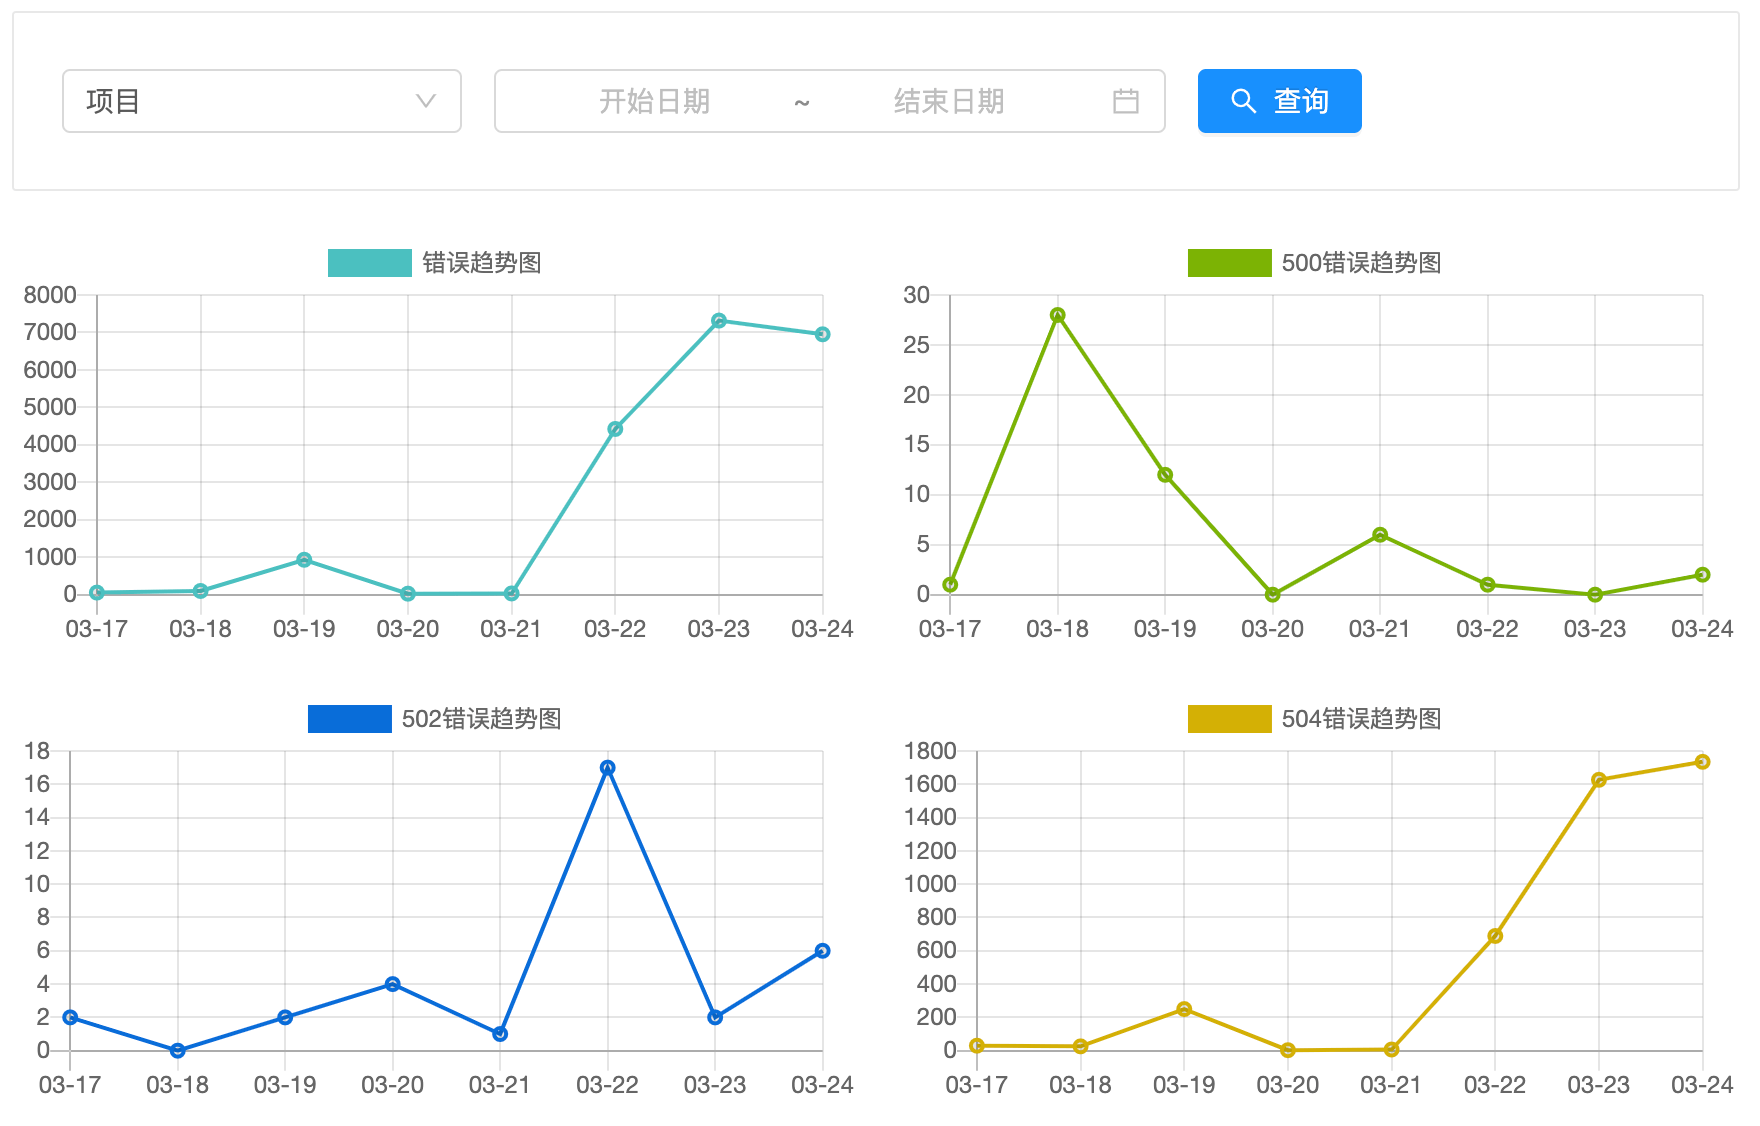The width and height of the screenshot is (1760, 1126).
Task: Toggle the yellow 504错误趋势图 legend swatch
Action: point(1230,719)
